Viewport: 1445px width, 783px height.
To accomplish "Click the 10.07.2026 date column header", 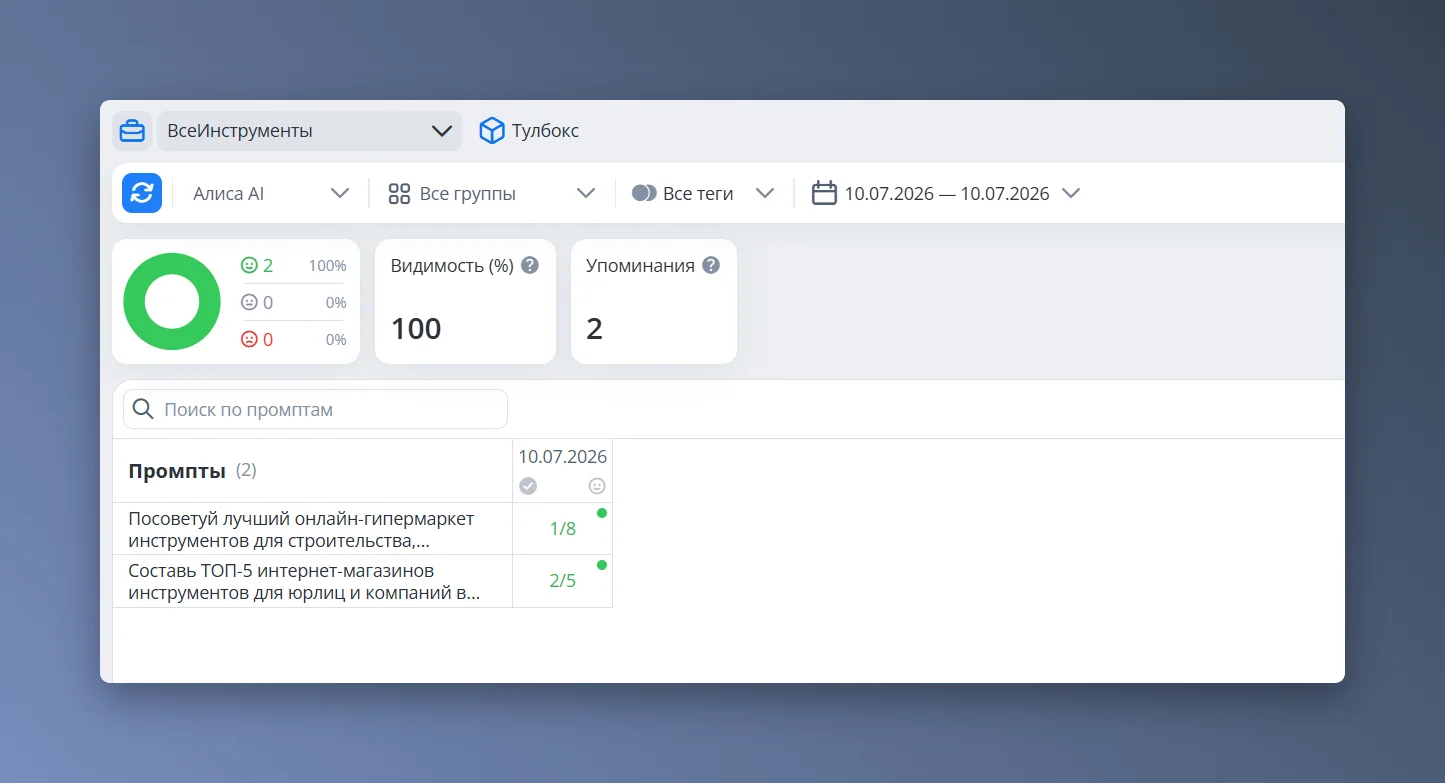I will tap(562, 456).
